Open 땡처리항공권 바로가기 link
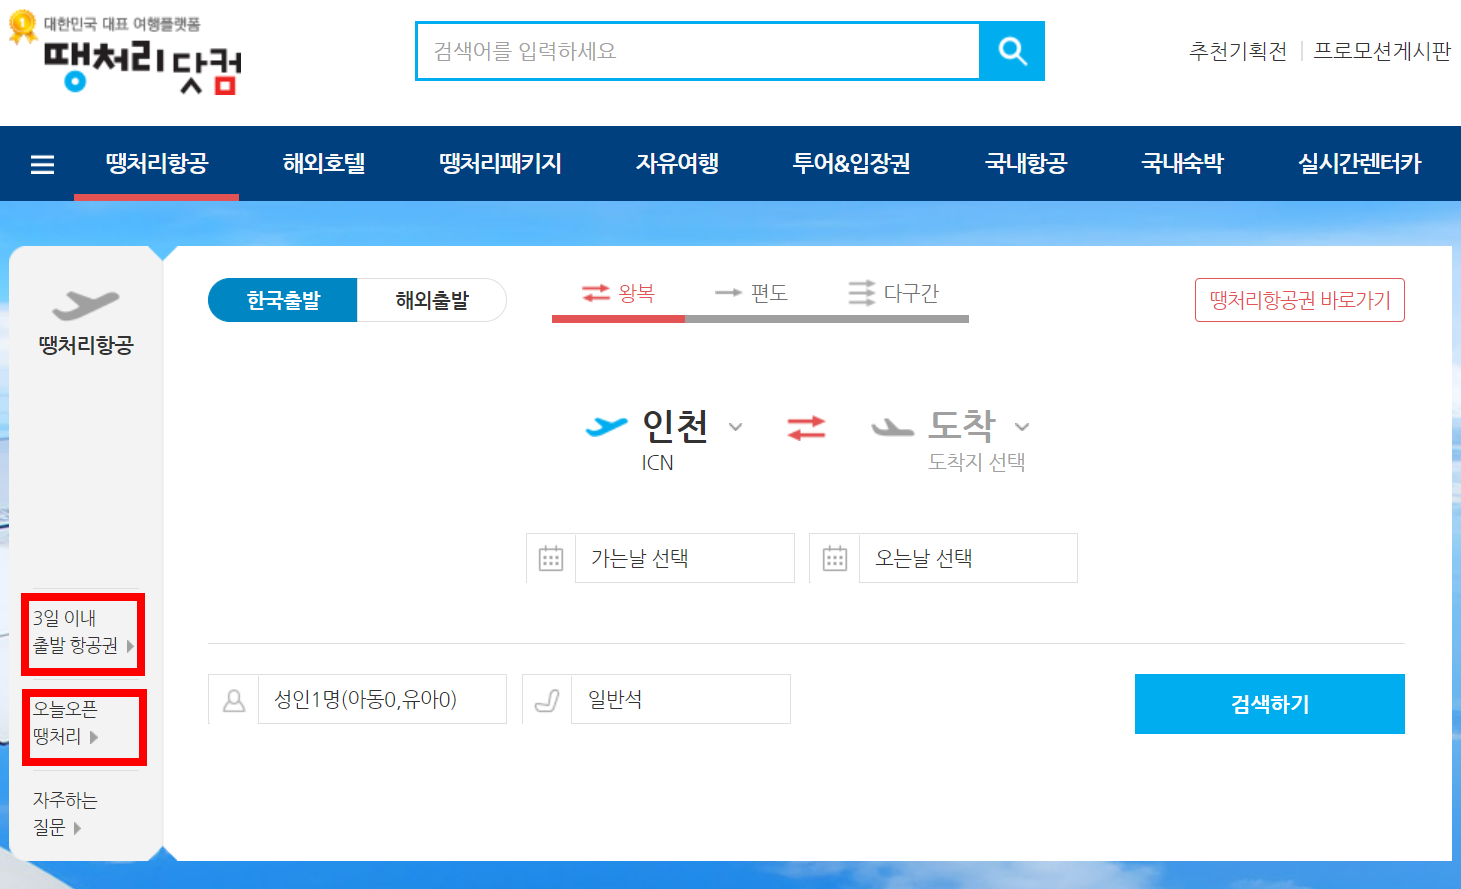The image size is (1461, 889). (1299, 299)
